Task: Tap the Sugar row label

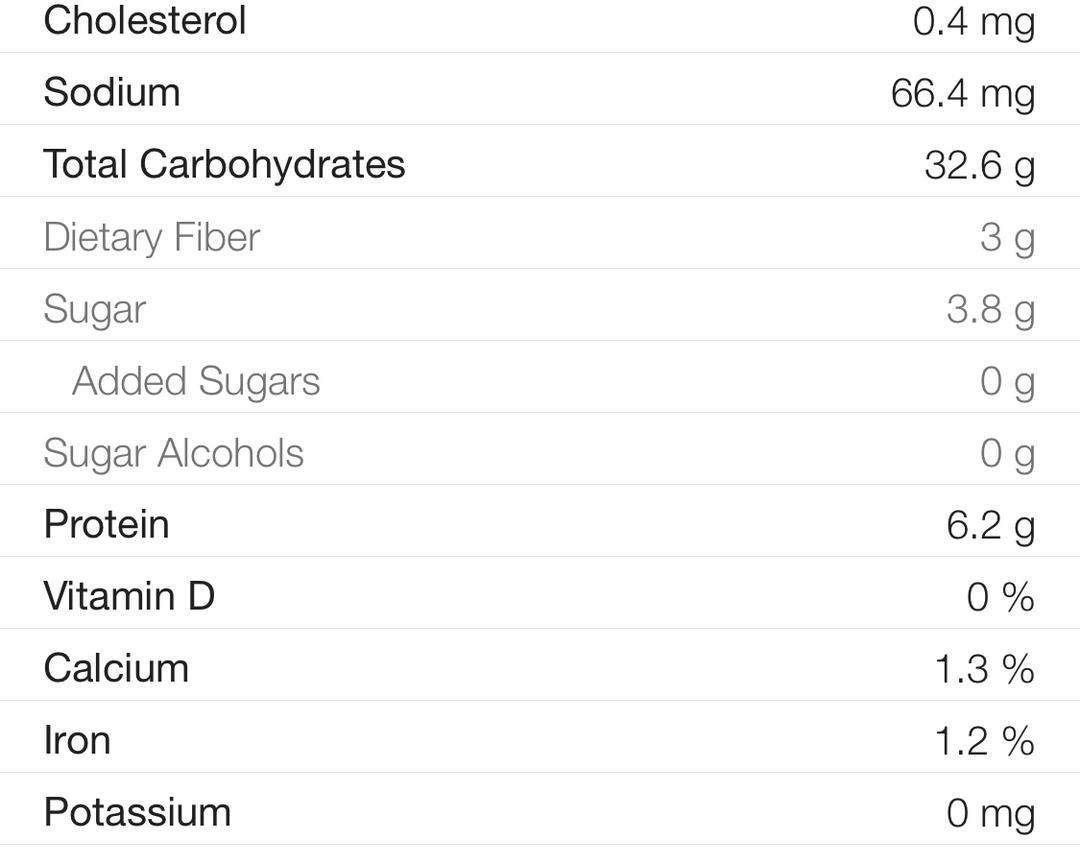Action: 95,309
